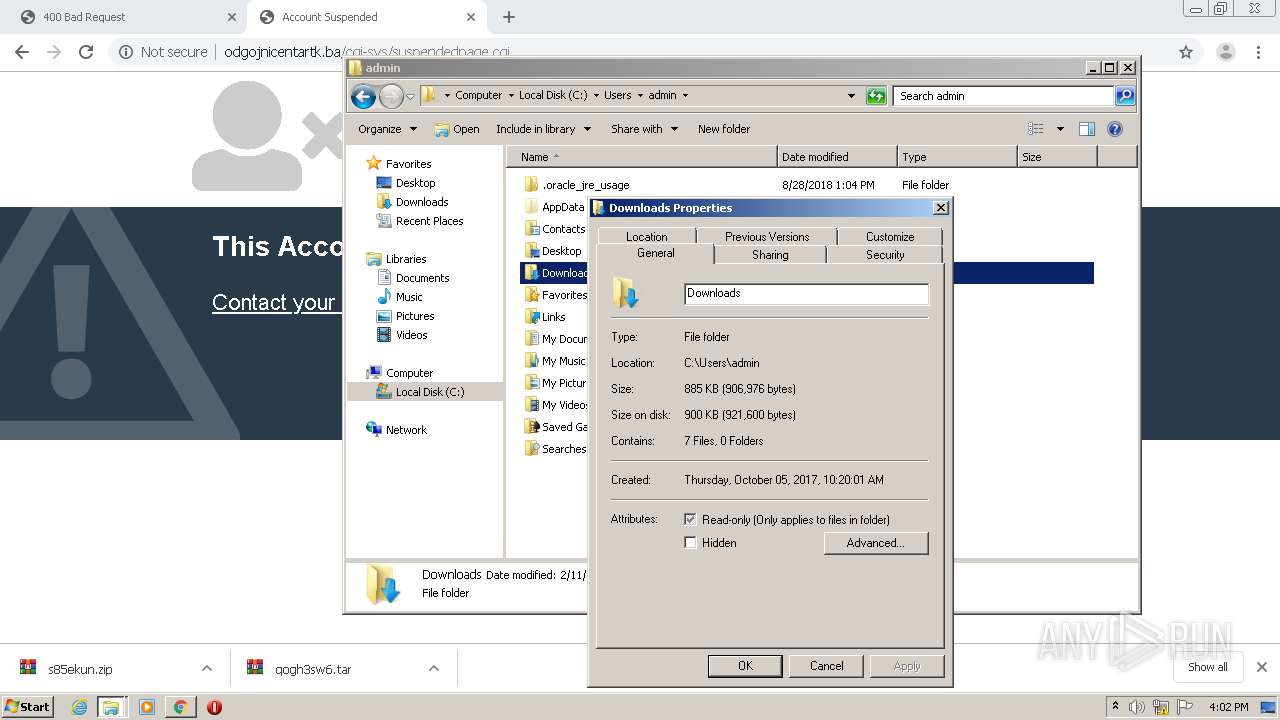Screen dimensions: 1280x720
Task: Click the volume icon in system tray
Action: 1137,707
